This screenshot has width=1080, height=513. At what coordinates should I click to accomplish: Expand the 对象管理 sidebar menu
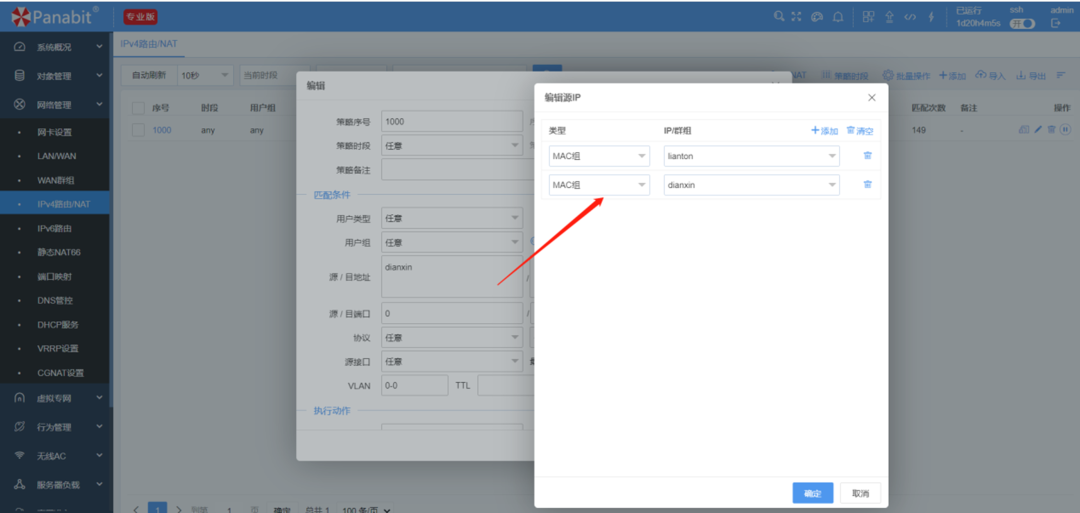tap(56, 76)
